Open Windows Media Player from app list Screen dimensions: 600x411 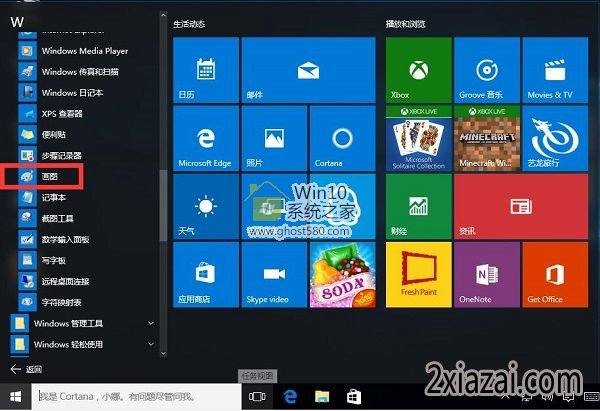pyautogui.click(x=84, y=51)
